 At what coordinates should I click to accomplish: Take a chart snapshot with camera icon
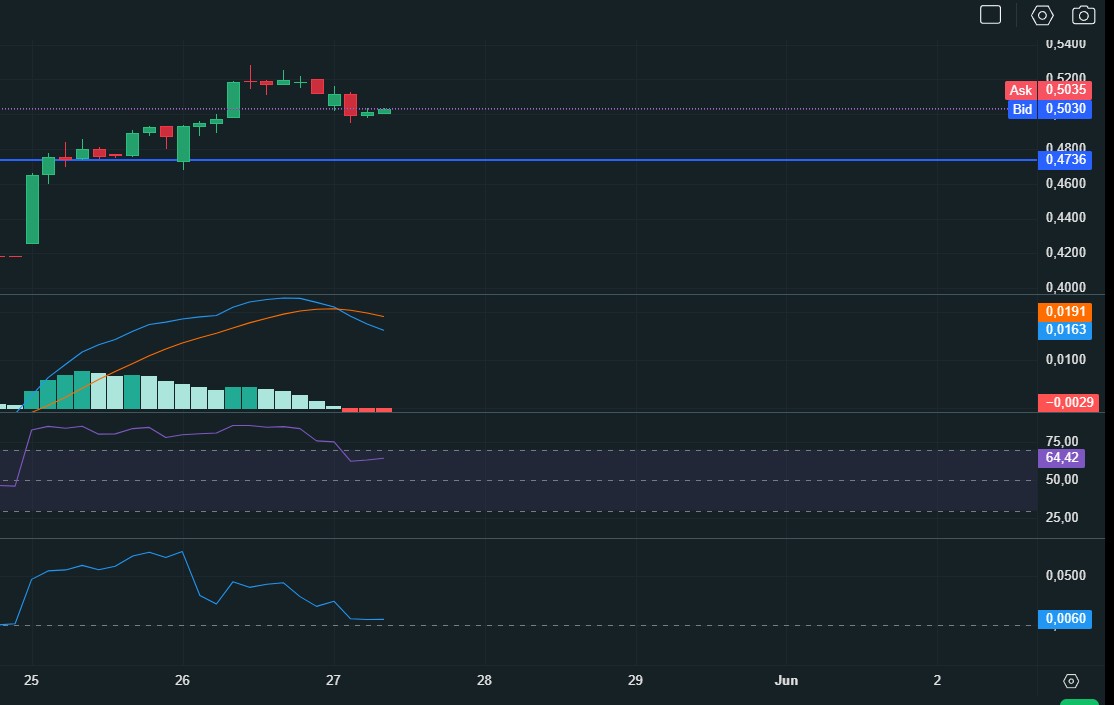pyautogui.click(x=1083, y=15)
